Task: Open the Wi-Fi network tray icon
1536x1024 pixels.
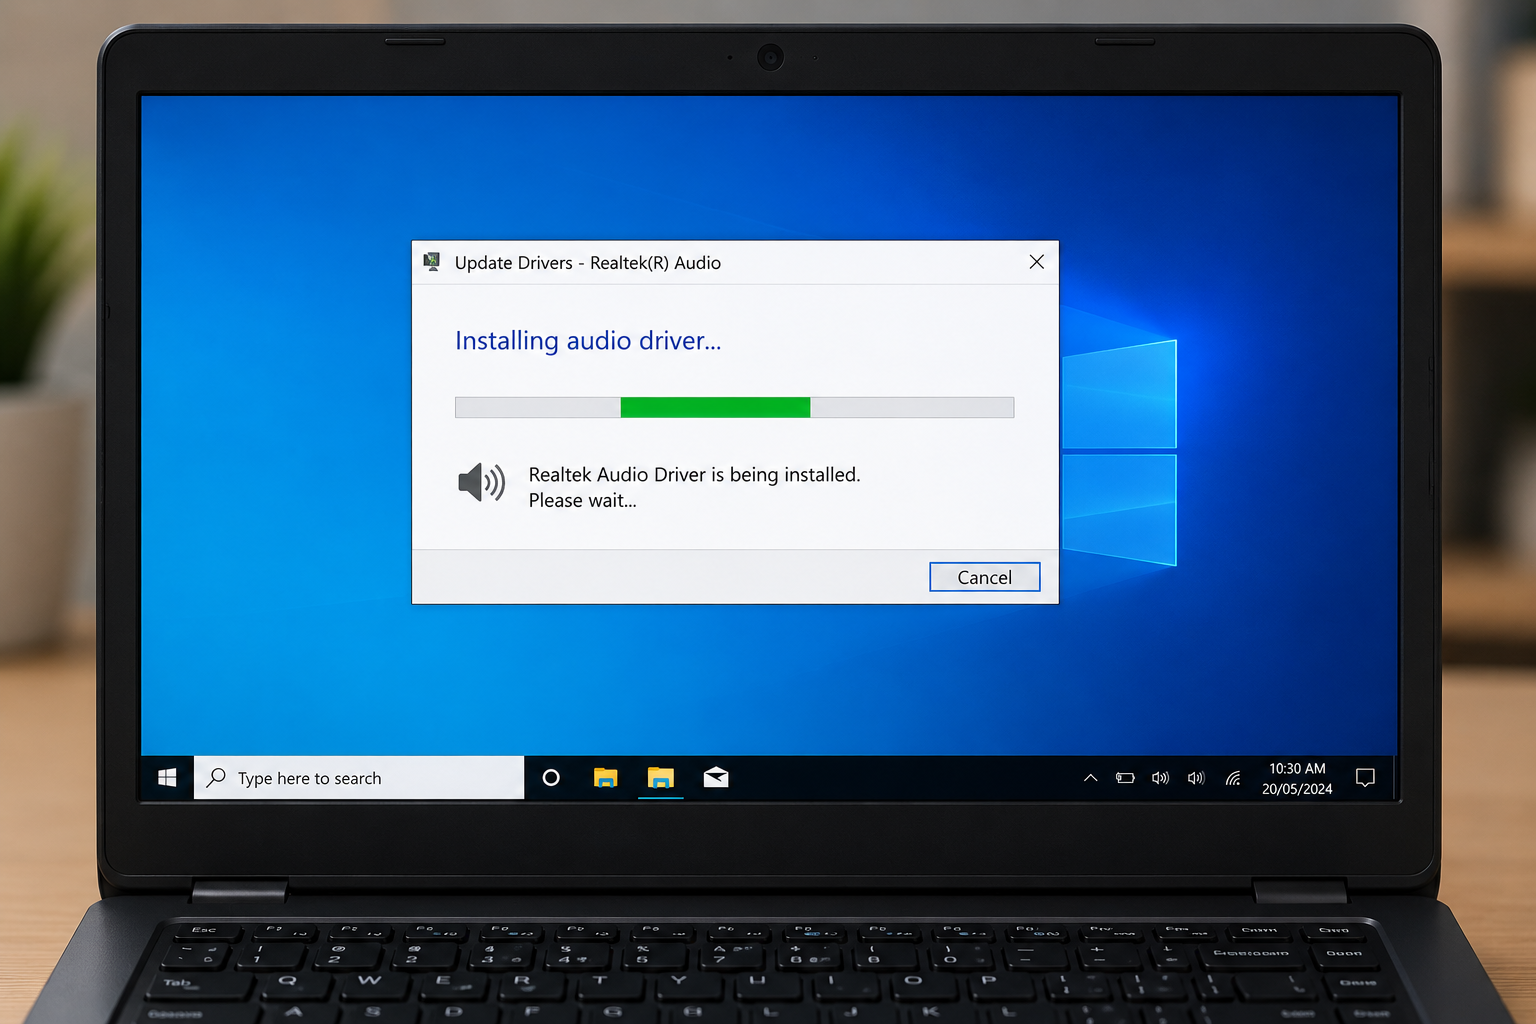Action: (1233, 778)
